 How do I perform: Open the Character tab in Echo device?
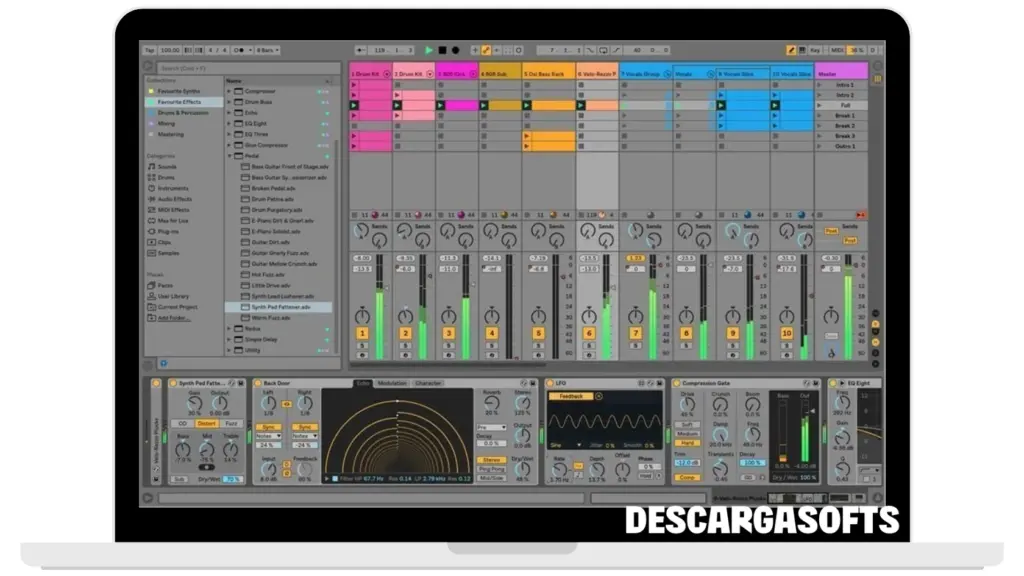coord(428,383)
